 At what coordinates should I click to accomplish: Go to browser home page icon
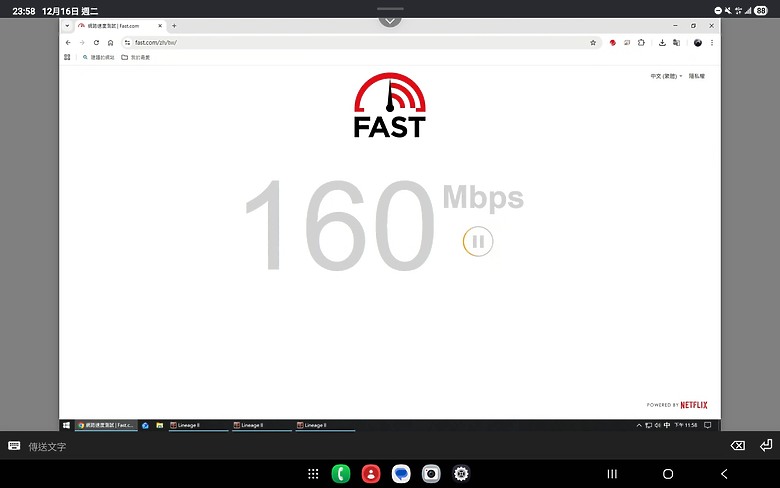[x=110, y=43]
